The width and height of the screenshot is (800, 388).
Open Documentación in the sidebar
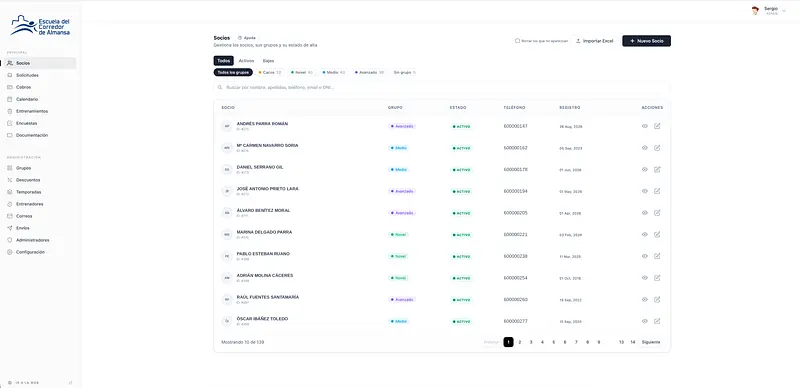tap(41, 135)
